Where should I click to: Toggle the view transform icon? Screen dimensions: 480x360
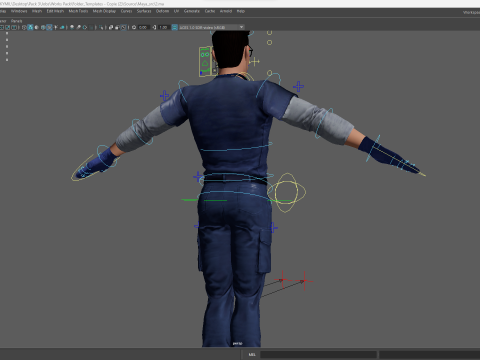click(174, 27)
